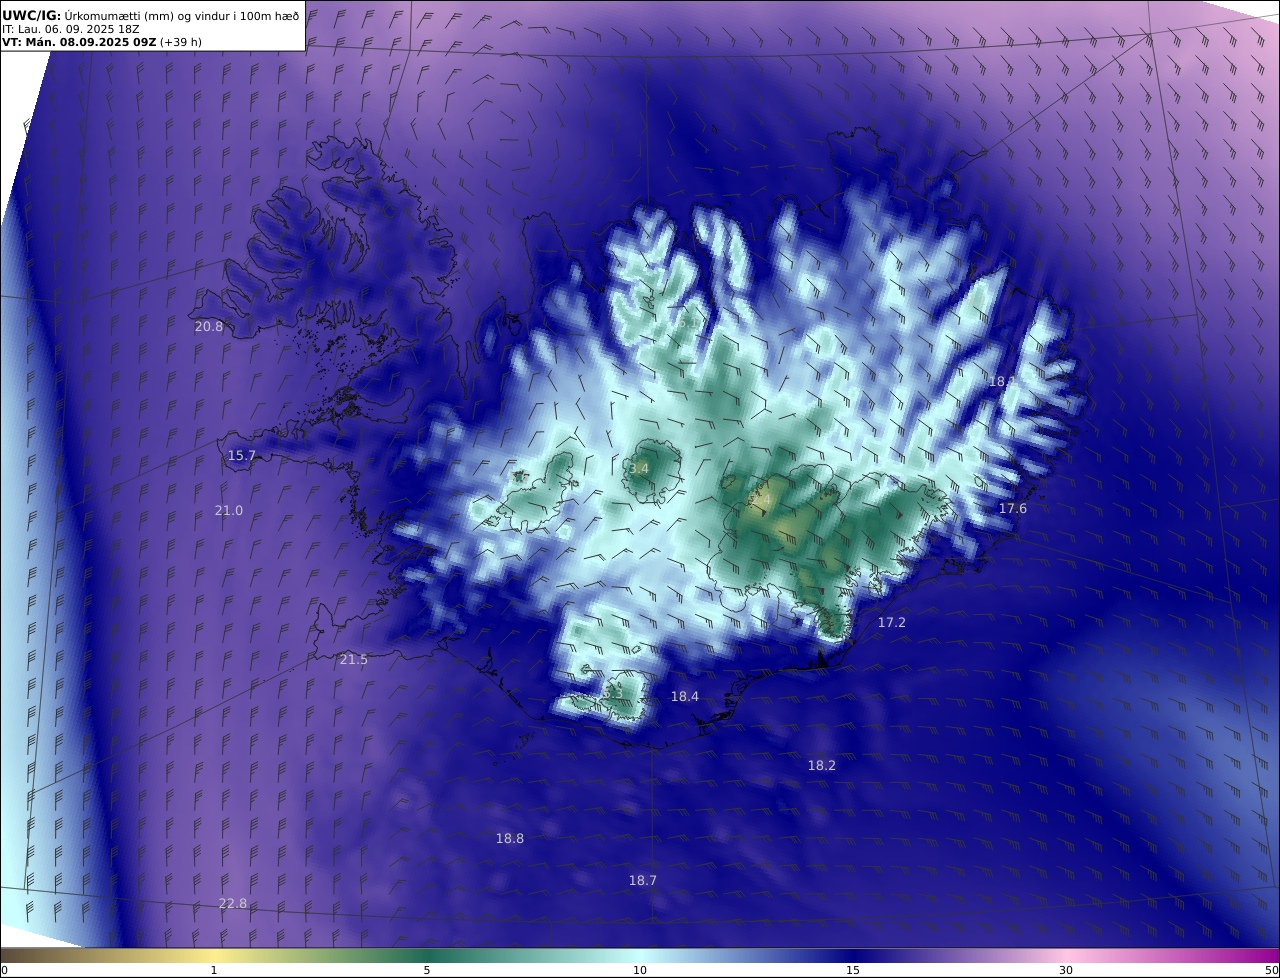Click the 10 tick on the color scale

click(x=640, y=970)
